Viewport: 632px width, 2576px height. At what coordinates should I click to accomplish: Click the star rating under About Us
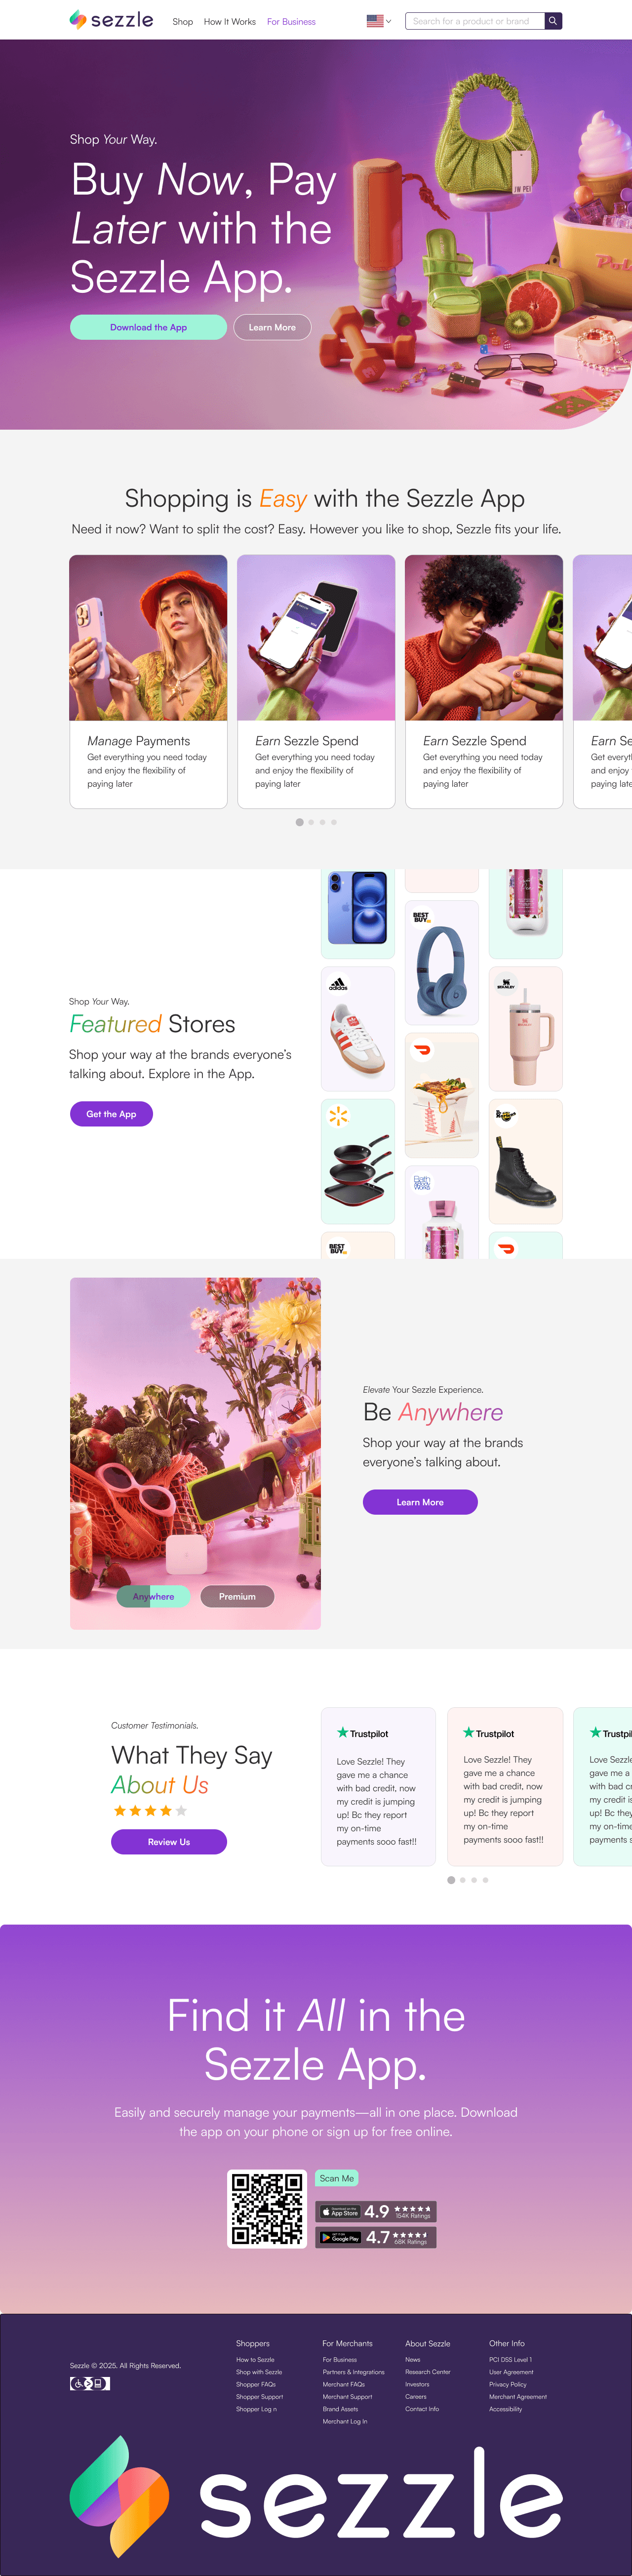tap(150, 1811)
